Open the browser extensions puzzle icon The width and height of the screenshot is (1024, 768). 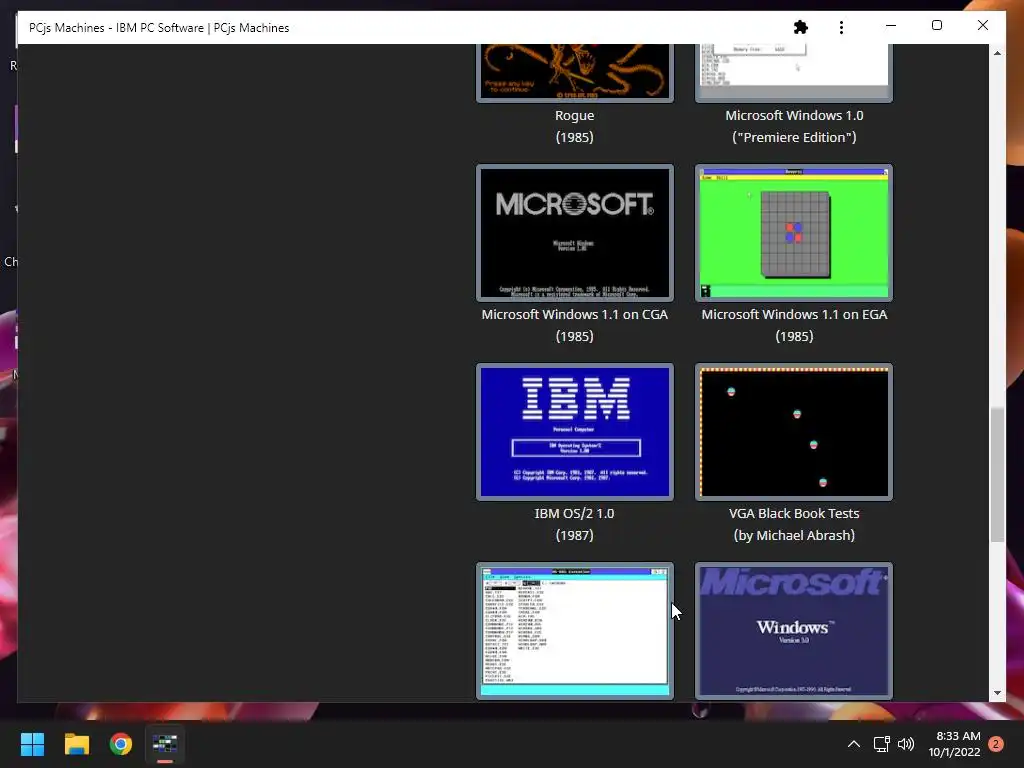pyautogui.click(x=801, y=27)
